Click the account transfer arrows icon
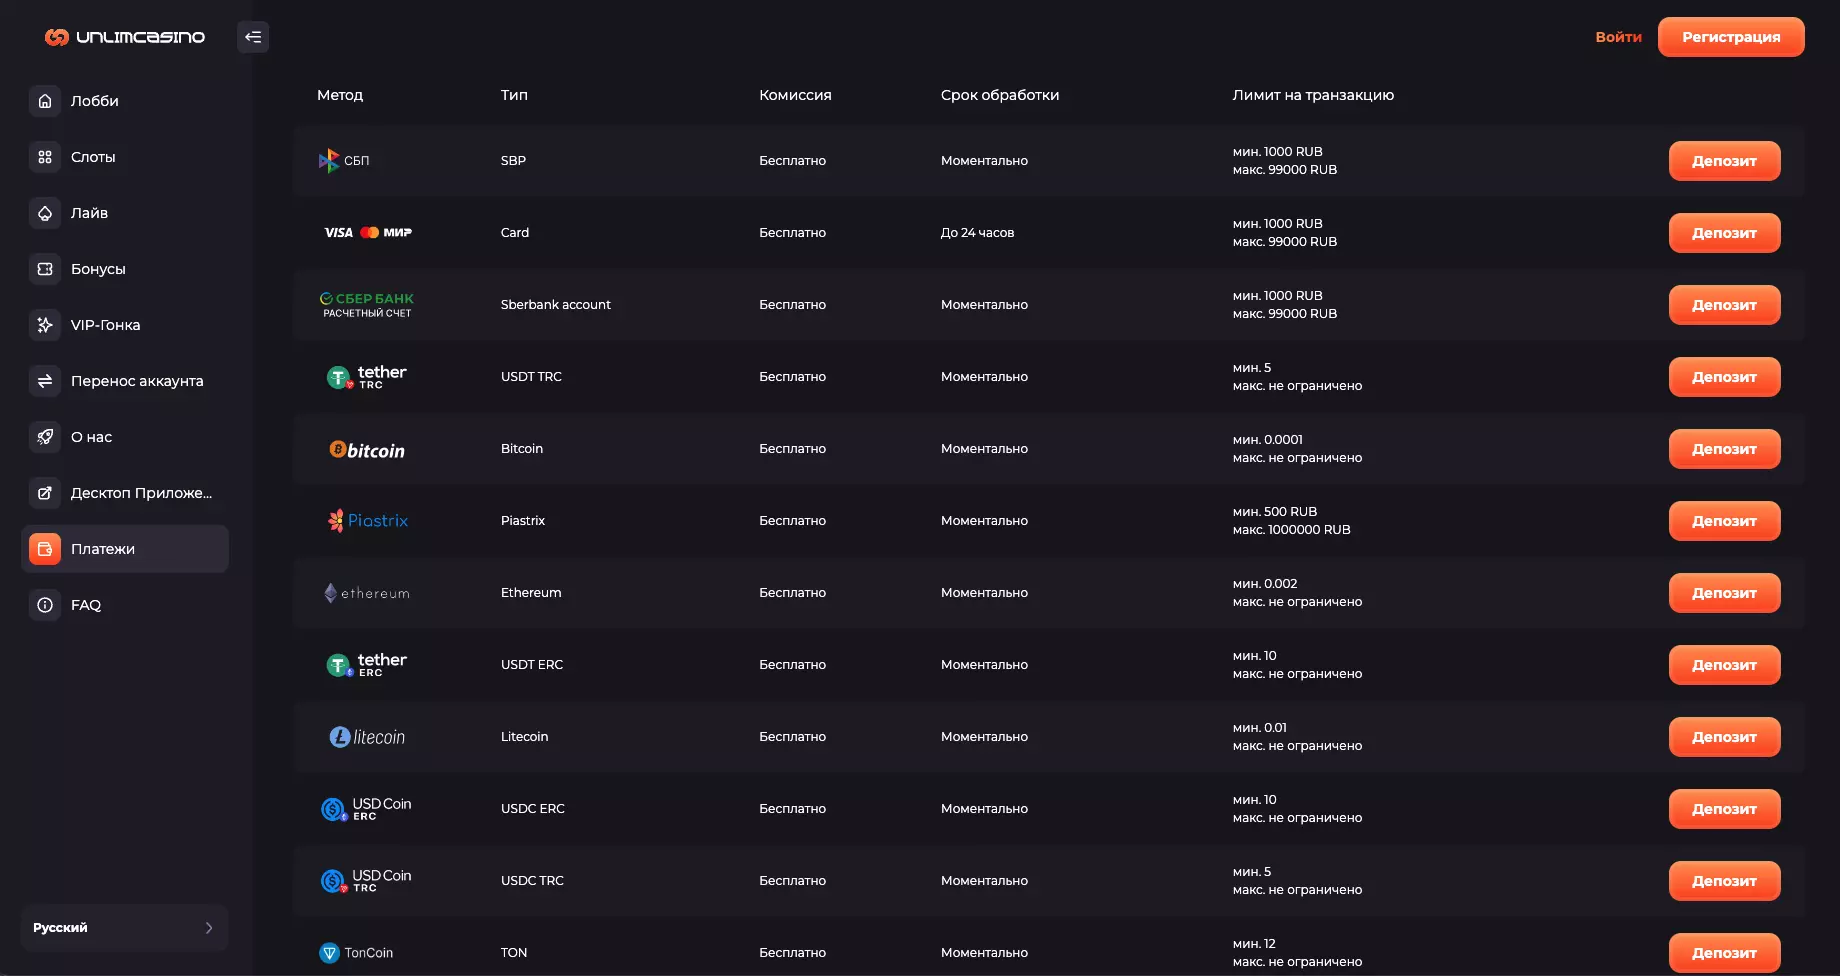The image size is (1840, 976). point(45,381)
